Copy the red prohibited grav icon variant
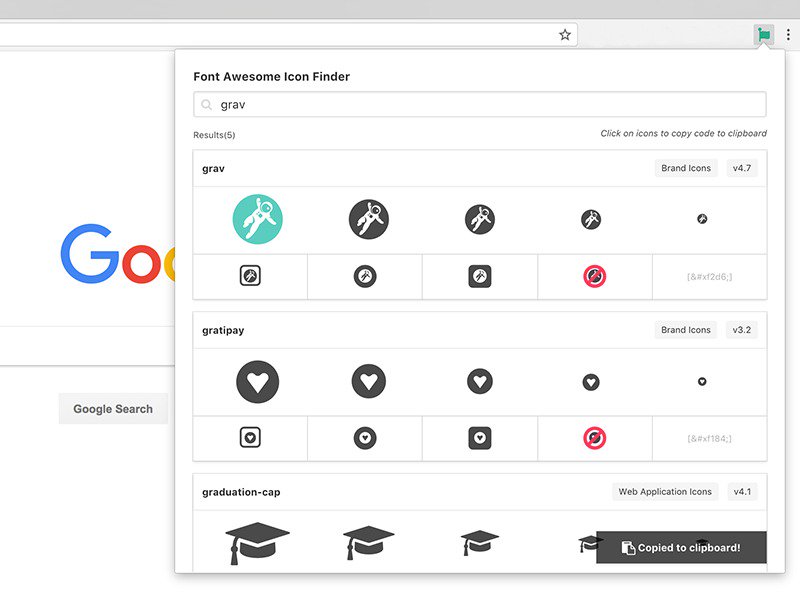This screenshot has height=600, width=800. [596, 276]
